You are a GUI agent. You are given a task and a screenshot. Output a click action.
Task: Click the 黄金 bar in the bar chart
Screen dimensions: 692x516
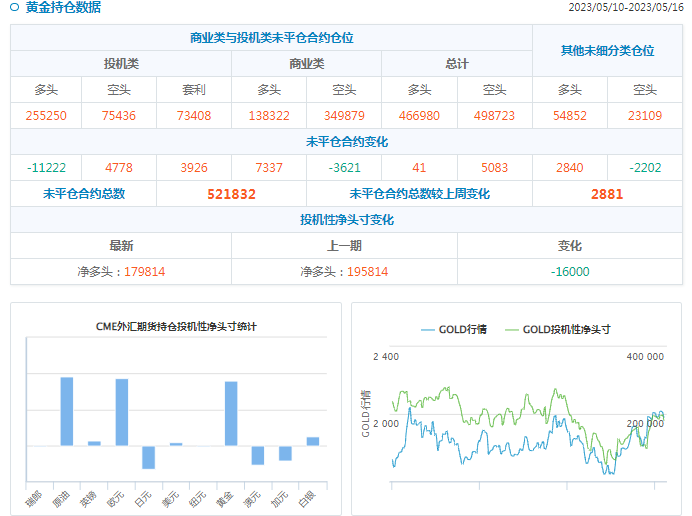coord(231,413)
